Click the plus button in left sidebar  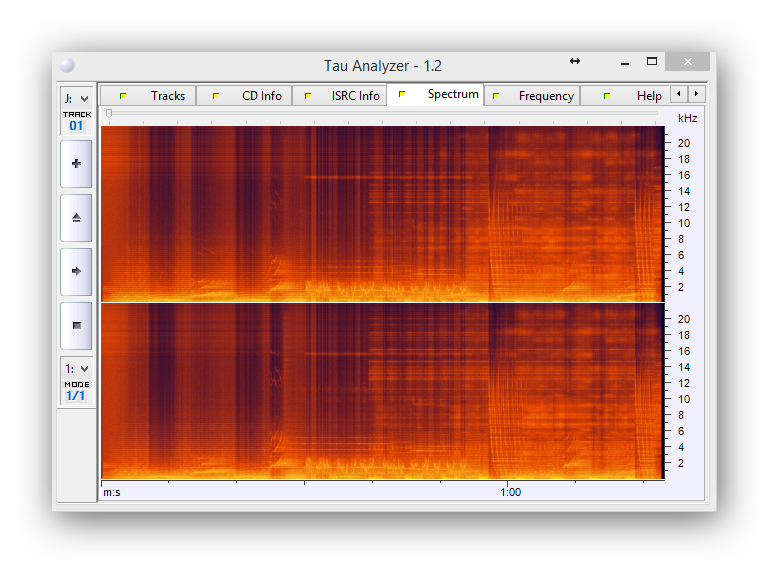pos(76,164)
